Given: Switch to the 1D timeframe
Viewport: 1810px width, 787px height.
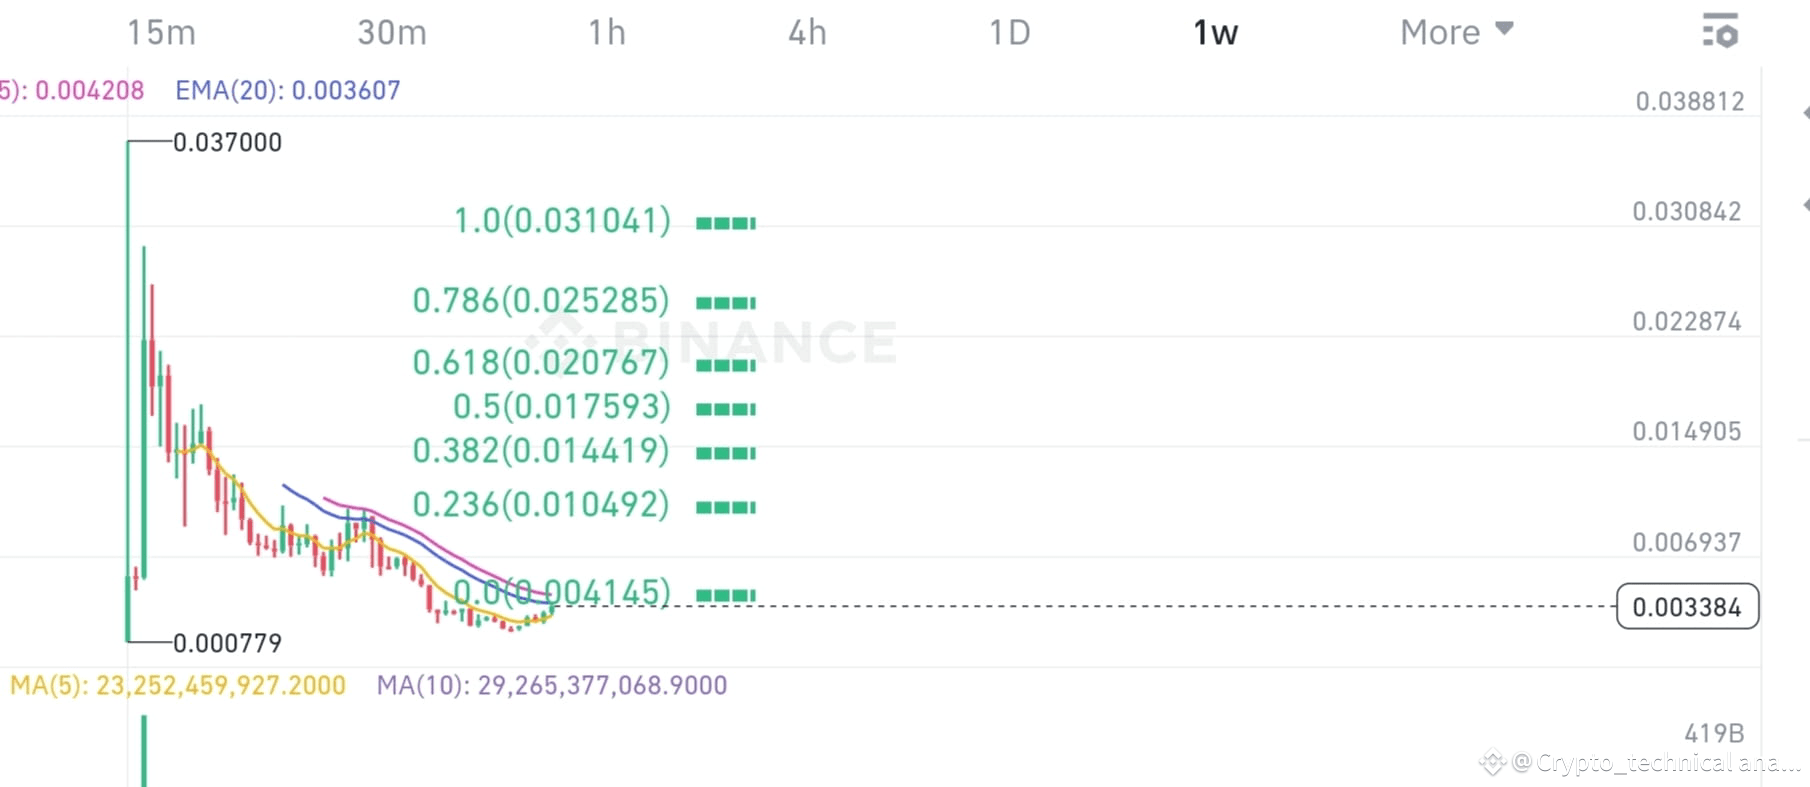Looking at the screenshot, I should pos(1010,31).
